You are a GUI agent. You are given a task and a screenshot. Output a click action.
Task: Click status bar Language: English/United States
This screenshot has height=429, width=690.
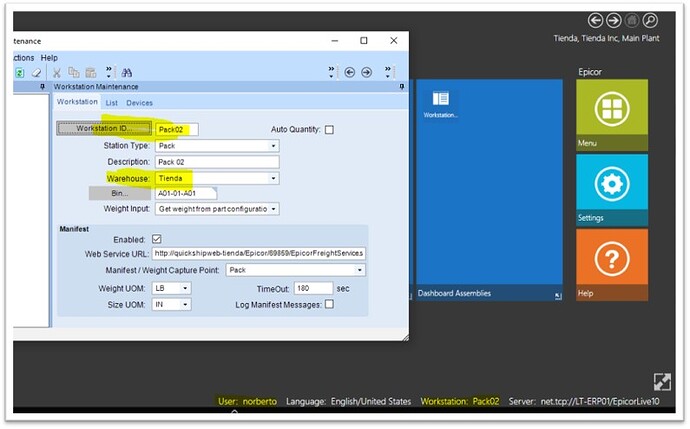click(349, 401)
